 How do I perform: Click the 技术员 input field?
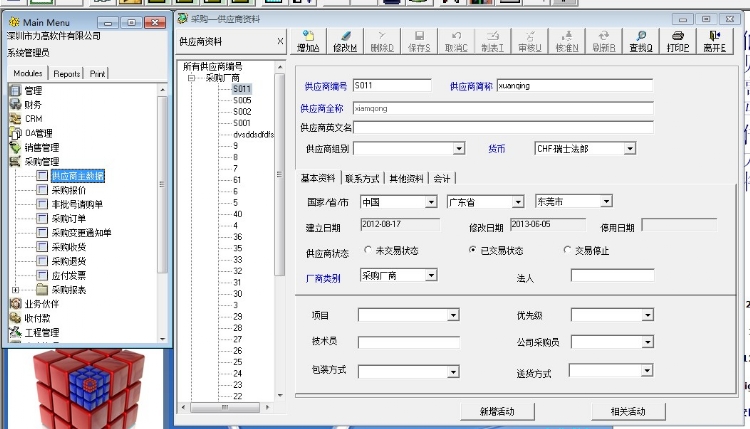(408, 342)
